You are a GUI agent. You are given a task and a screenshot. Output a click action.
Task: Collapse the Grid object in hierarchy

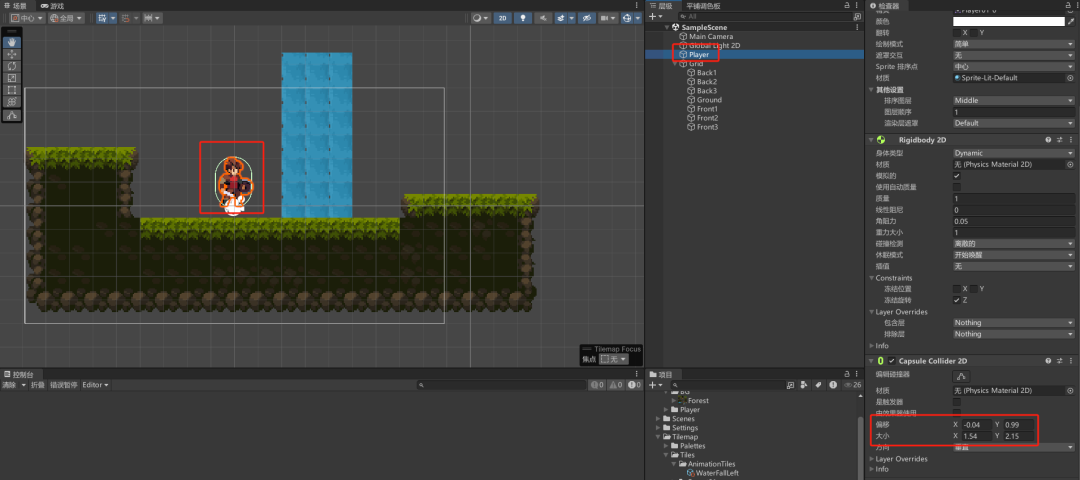coord(674,63)
